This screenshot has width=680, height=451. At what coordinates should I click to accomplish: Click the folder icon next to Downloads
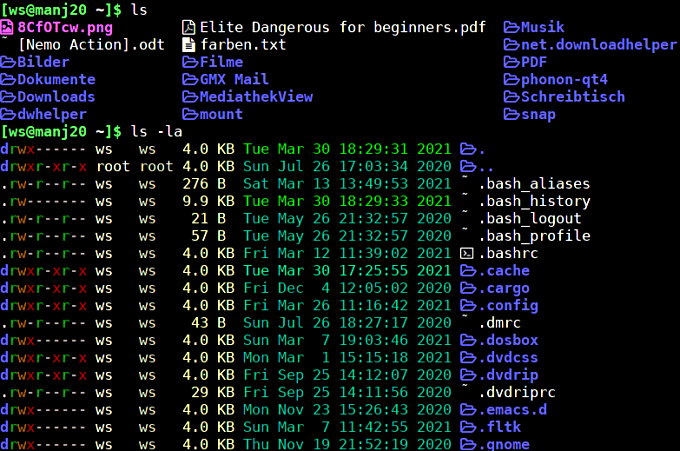pyautogui.click(x=8, y=97)
